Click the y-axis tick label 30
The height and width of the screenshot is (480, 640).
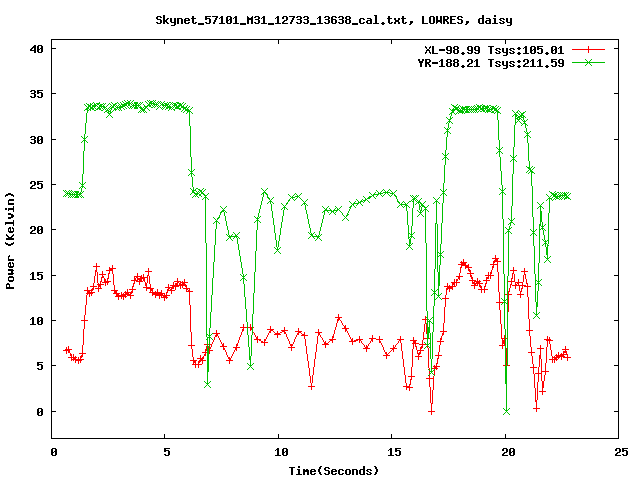(36, 140)
